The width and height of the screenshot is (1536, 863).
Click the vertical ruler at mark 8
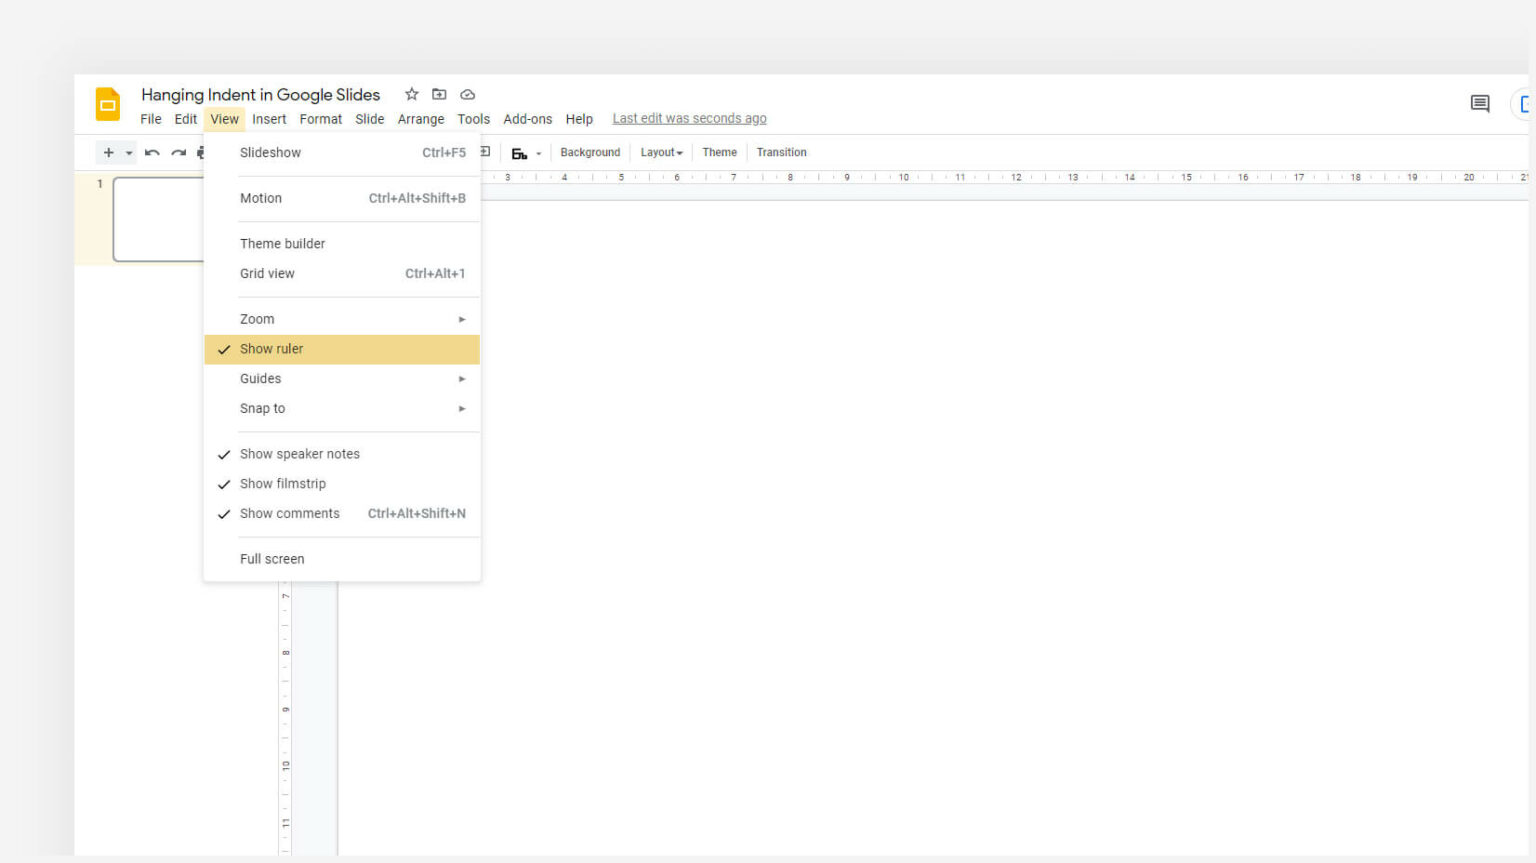pyautogui.click(x=286, y=653)
